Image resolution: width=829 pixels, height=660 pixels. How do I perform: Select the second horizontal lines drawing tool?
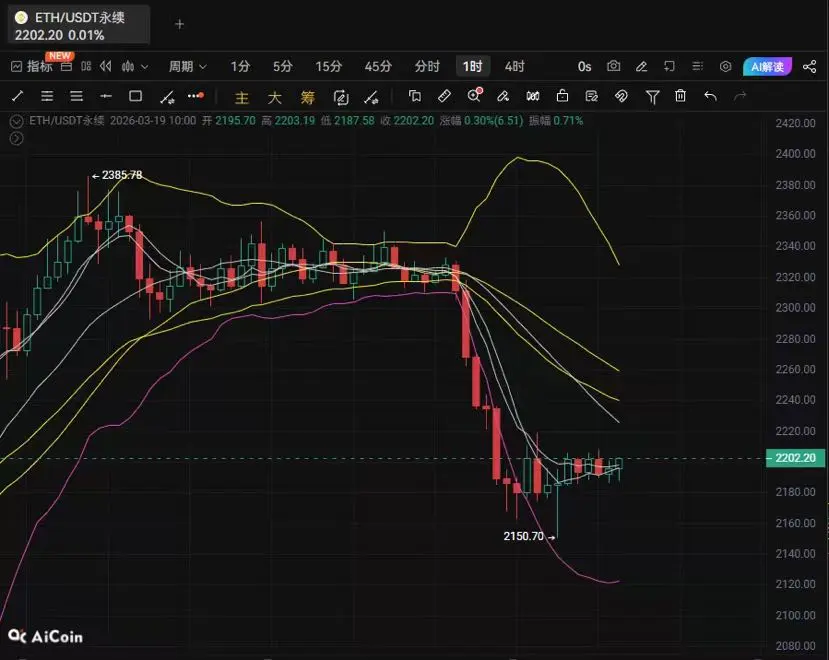click(x=77, y=96)
